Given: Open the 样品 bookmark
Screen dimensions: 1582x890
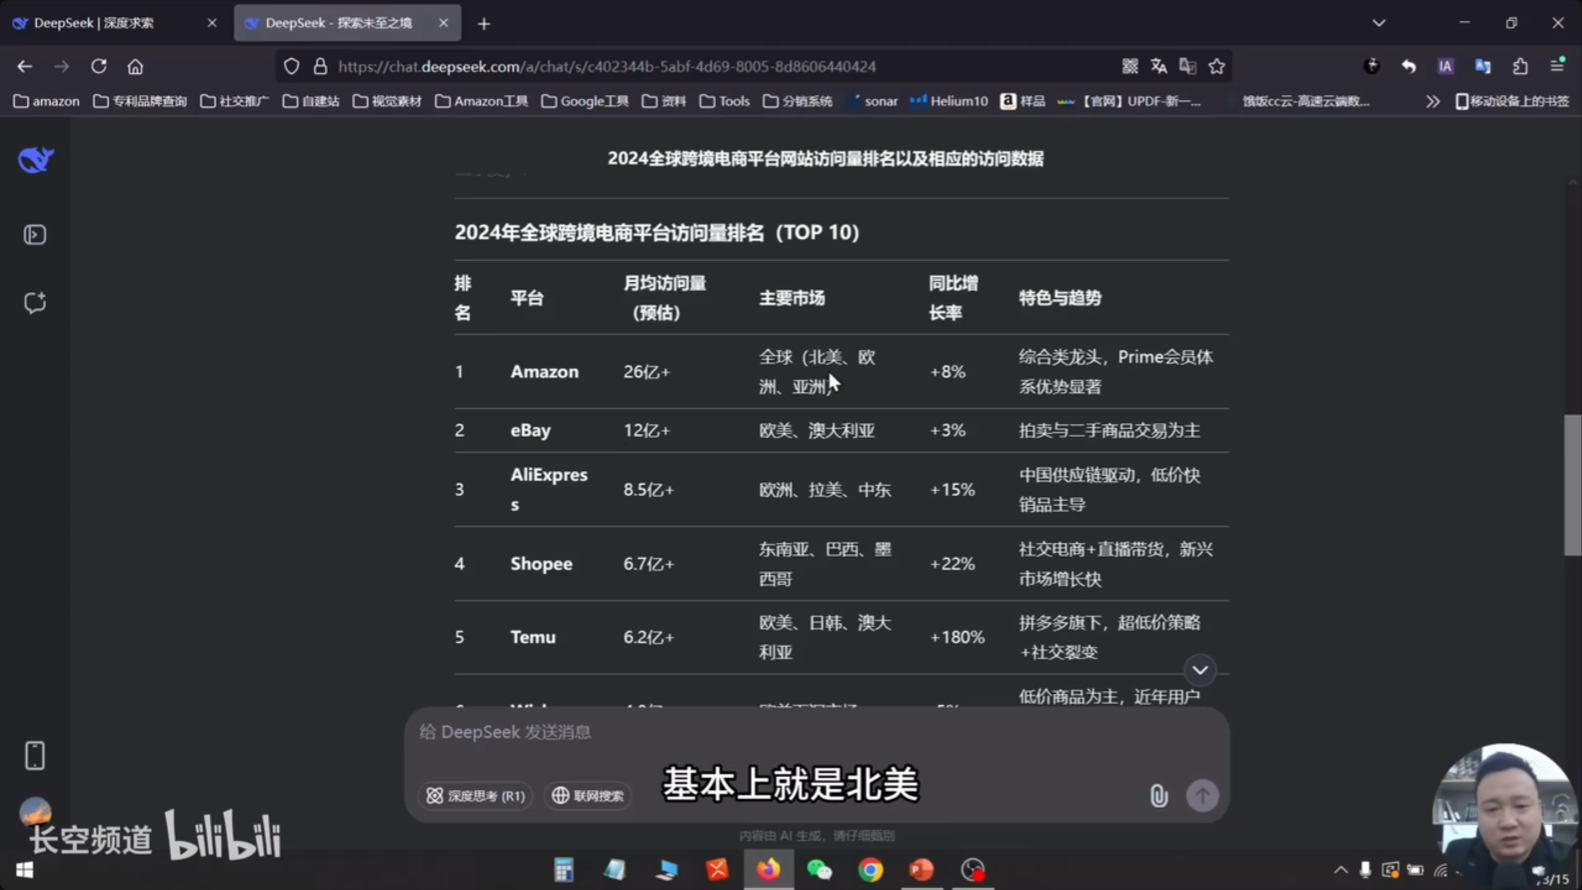Looking at the screenshot, I should [x=1023, y=101].
